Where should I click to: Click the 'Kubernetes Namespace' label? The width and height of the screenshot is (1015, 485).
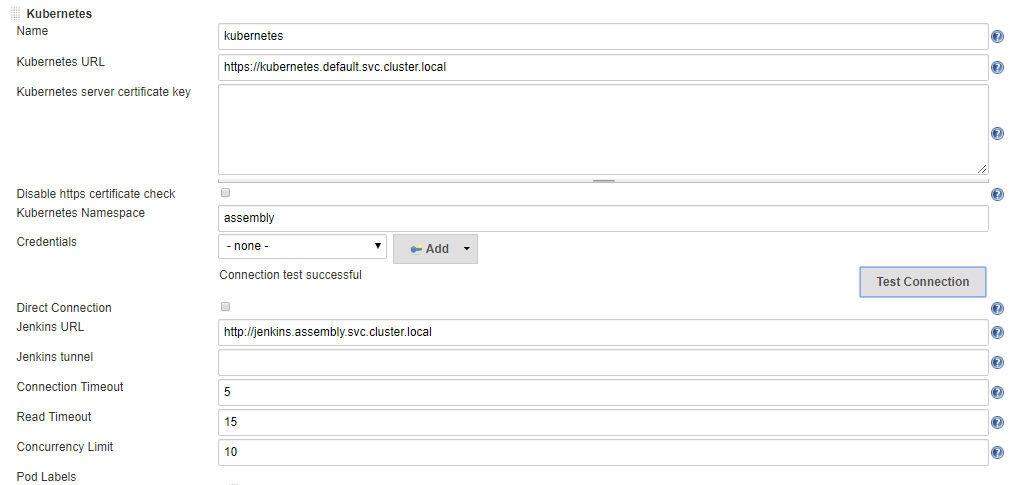click(81, 212)
